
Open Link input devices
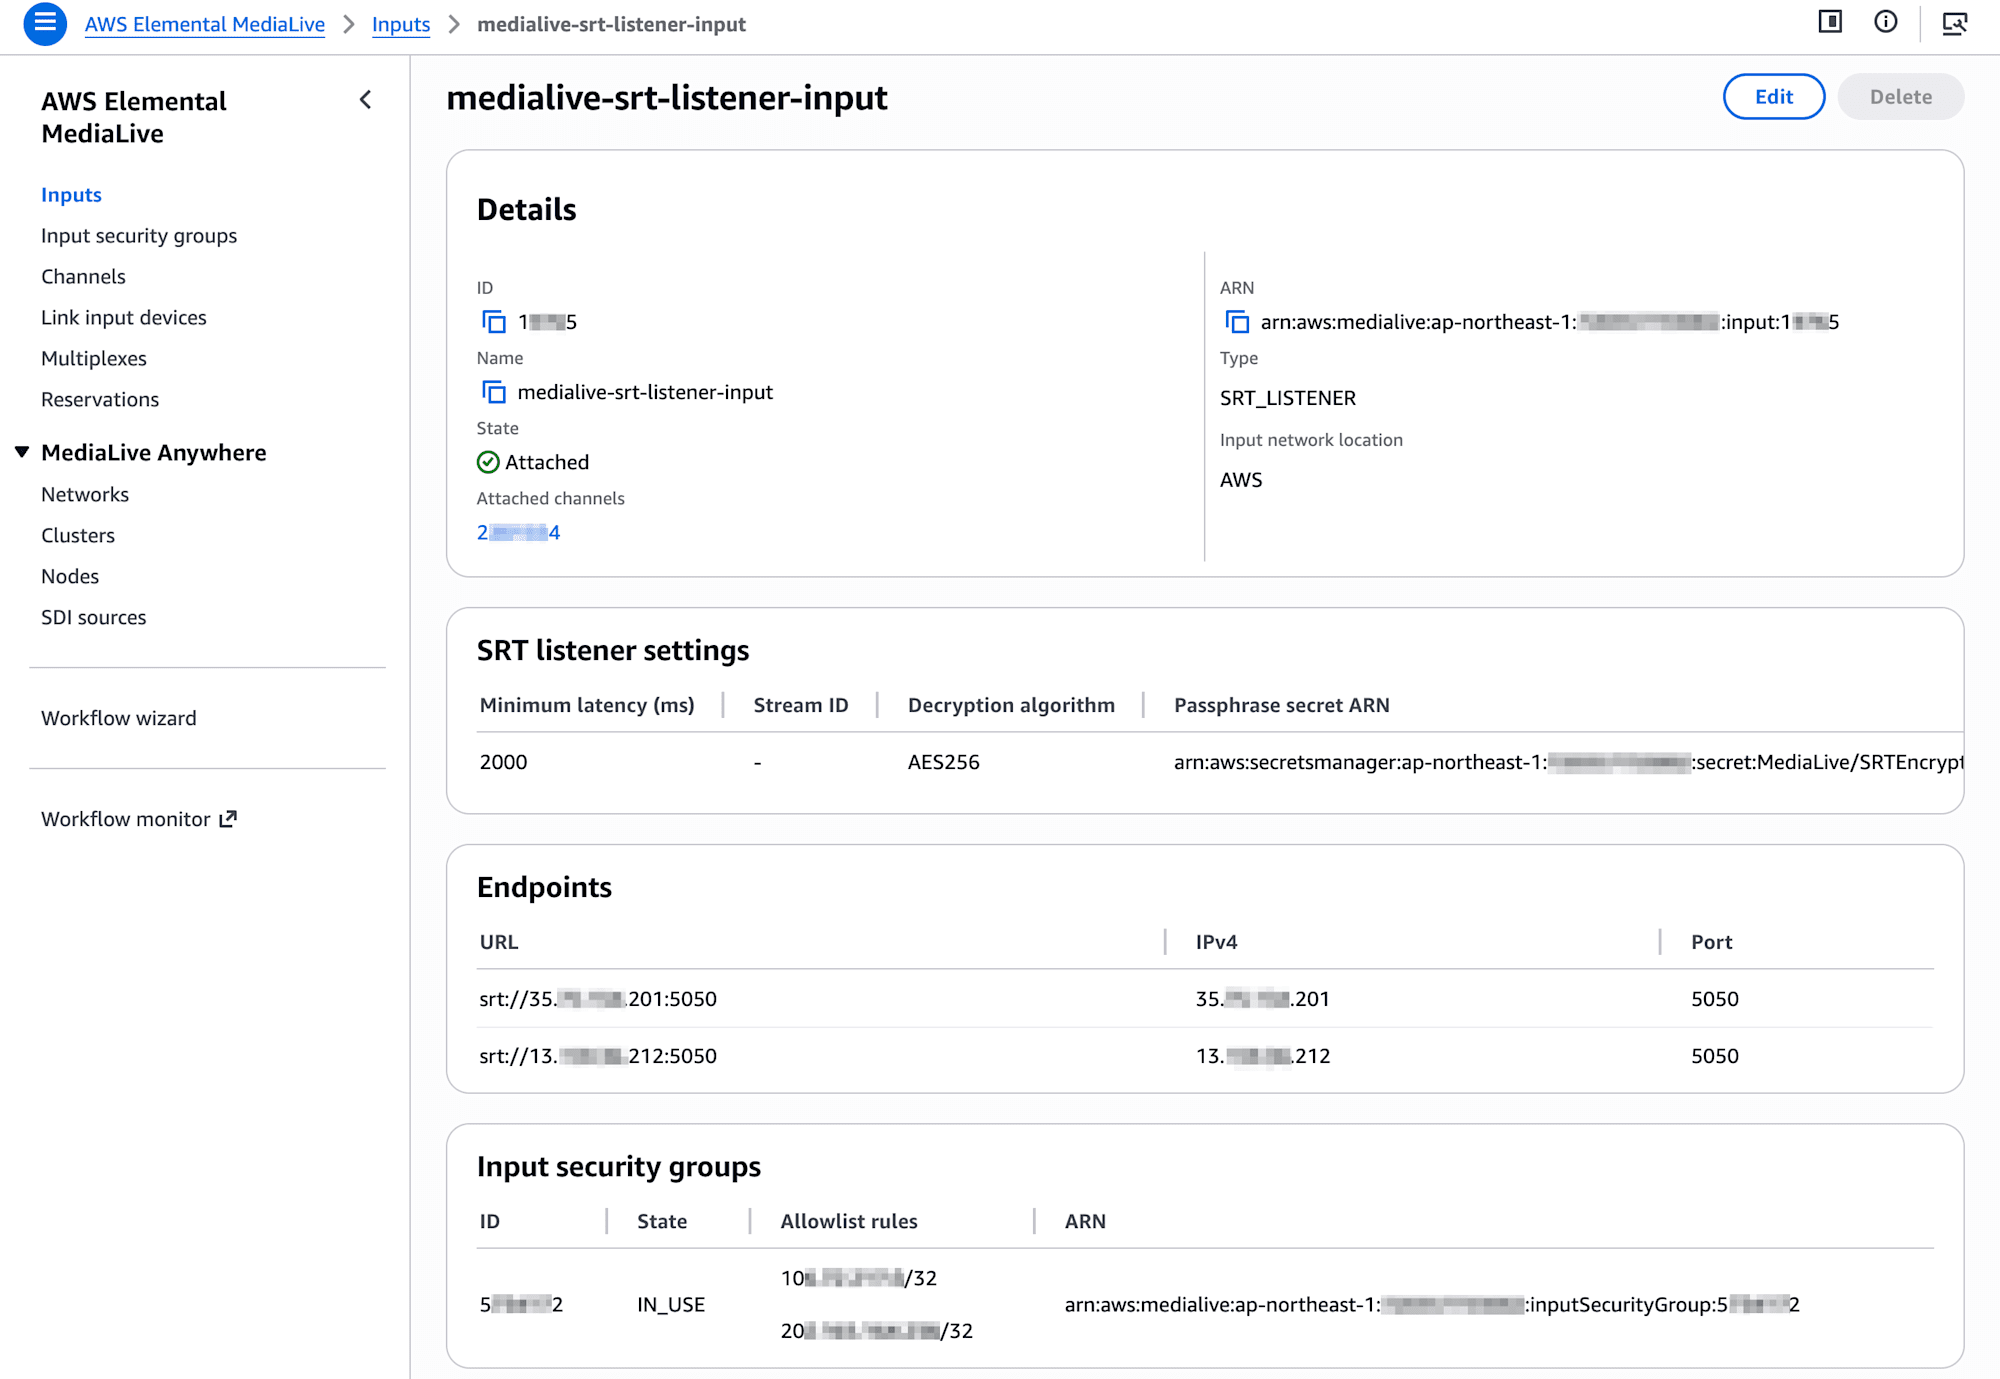pyautogui.click(x=124, y=318)
